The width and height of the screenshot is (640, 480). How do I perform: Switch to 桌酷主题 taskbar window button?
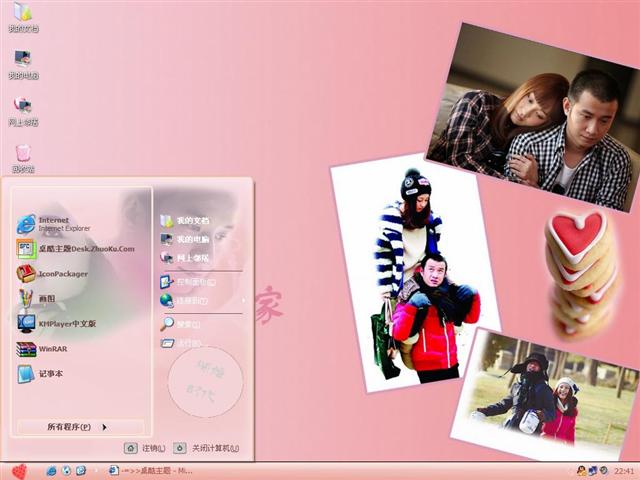[150, 470]
